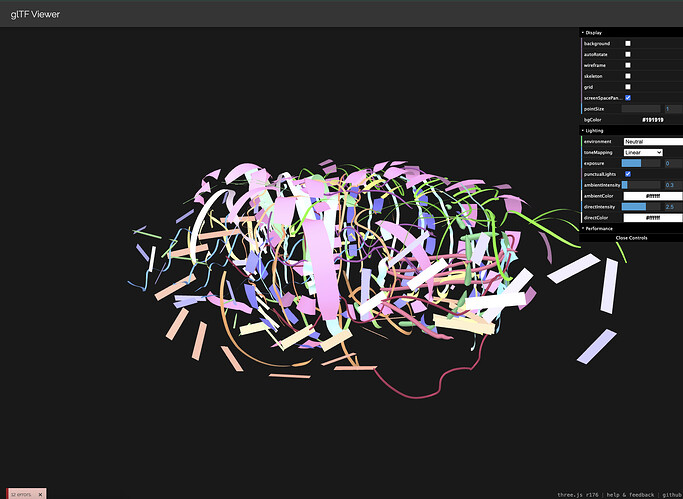Open the bgColor picker showing #191919
Viewport: 683px width, 499px height.
pos(653,120)
